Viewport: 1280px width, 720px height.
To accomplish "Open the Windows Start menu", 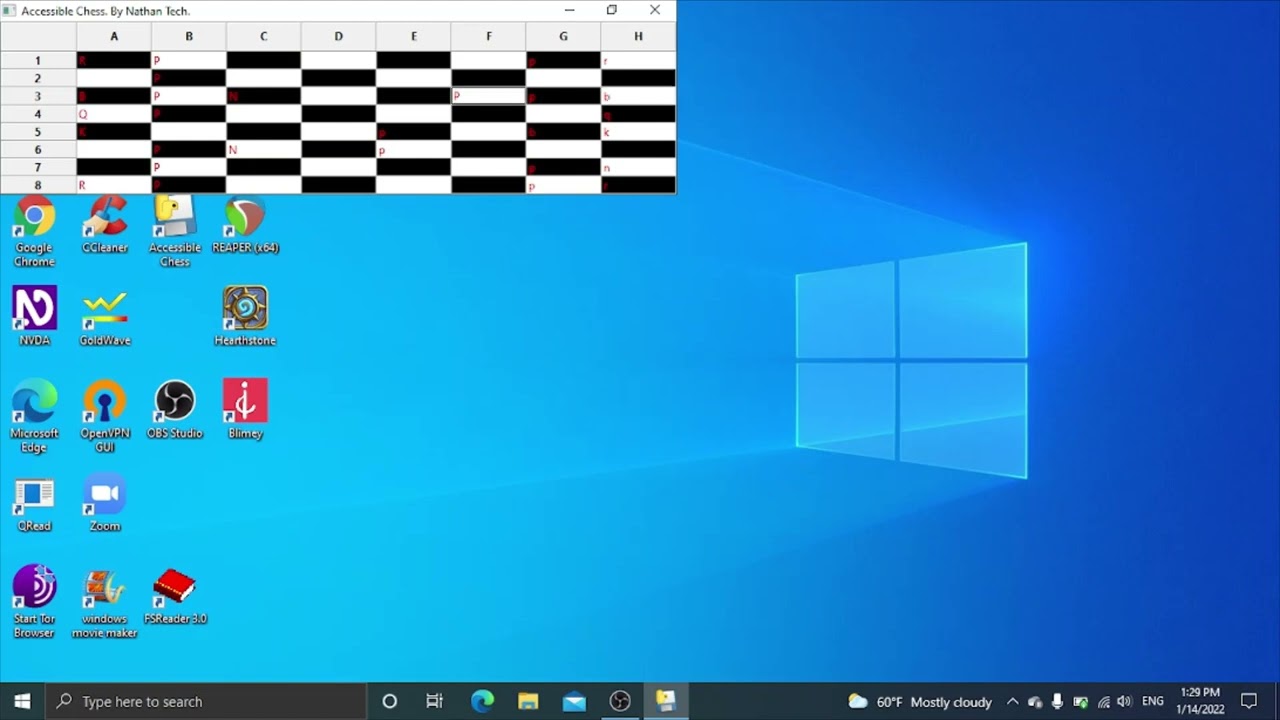I will click(x=22, y=701).
